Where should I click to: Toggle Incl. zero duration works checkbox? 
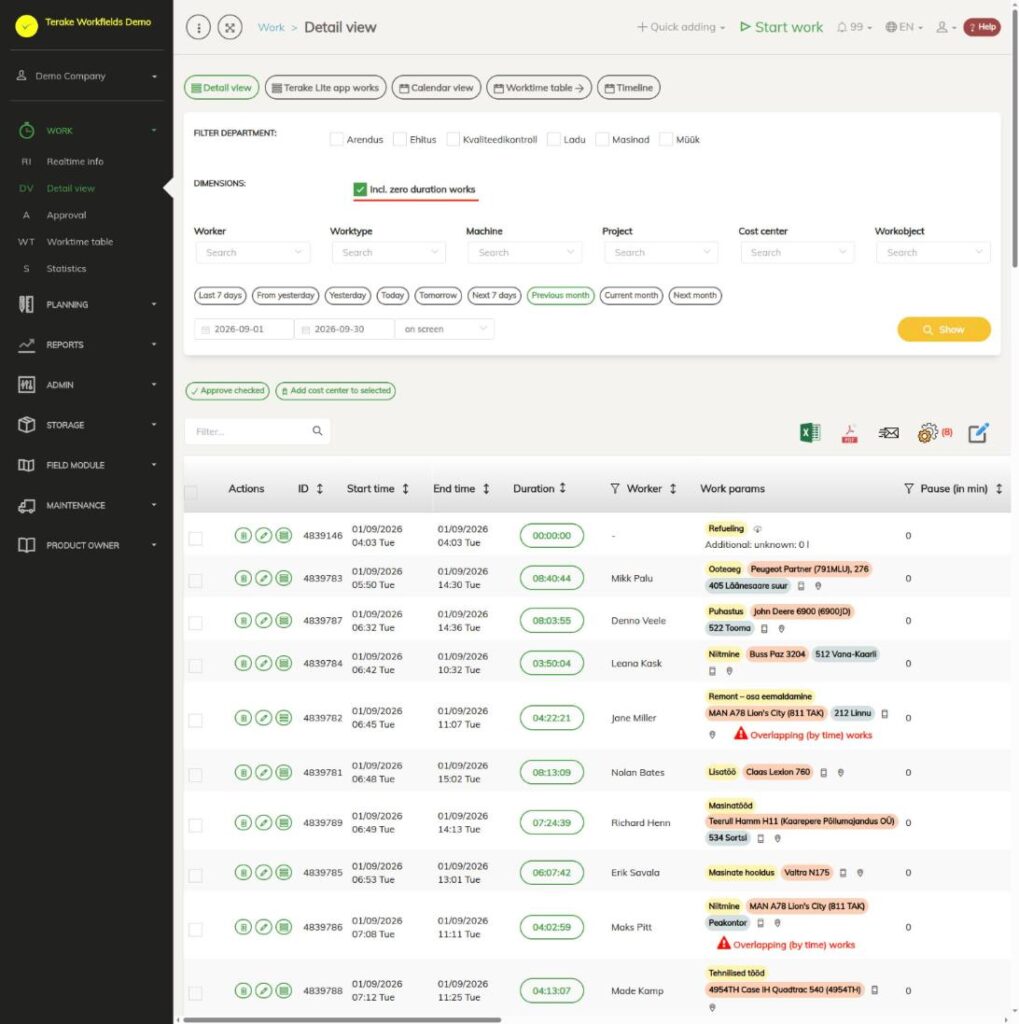coord(360,189)
